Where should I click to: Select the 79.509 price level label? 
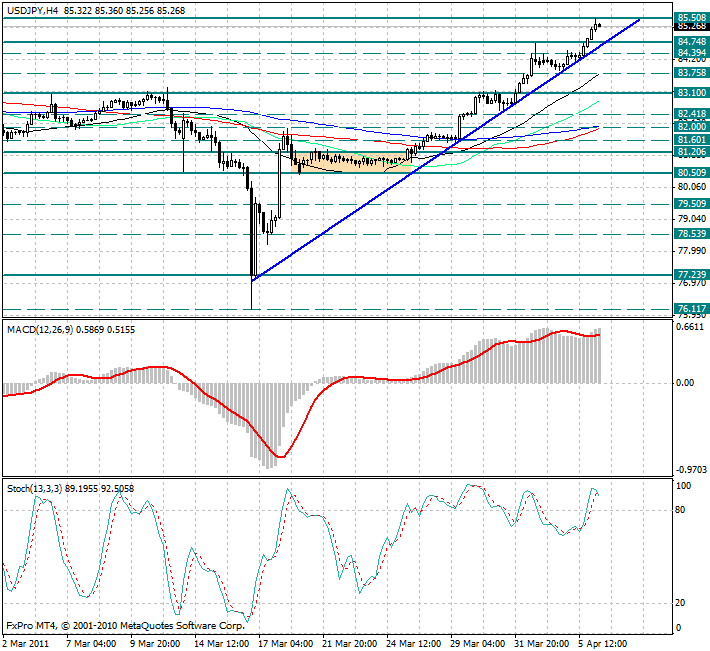click(691, 204)
